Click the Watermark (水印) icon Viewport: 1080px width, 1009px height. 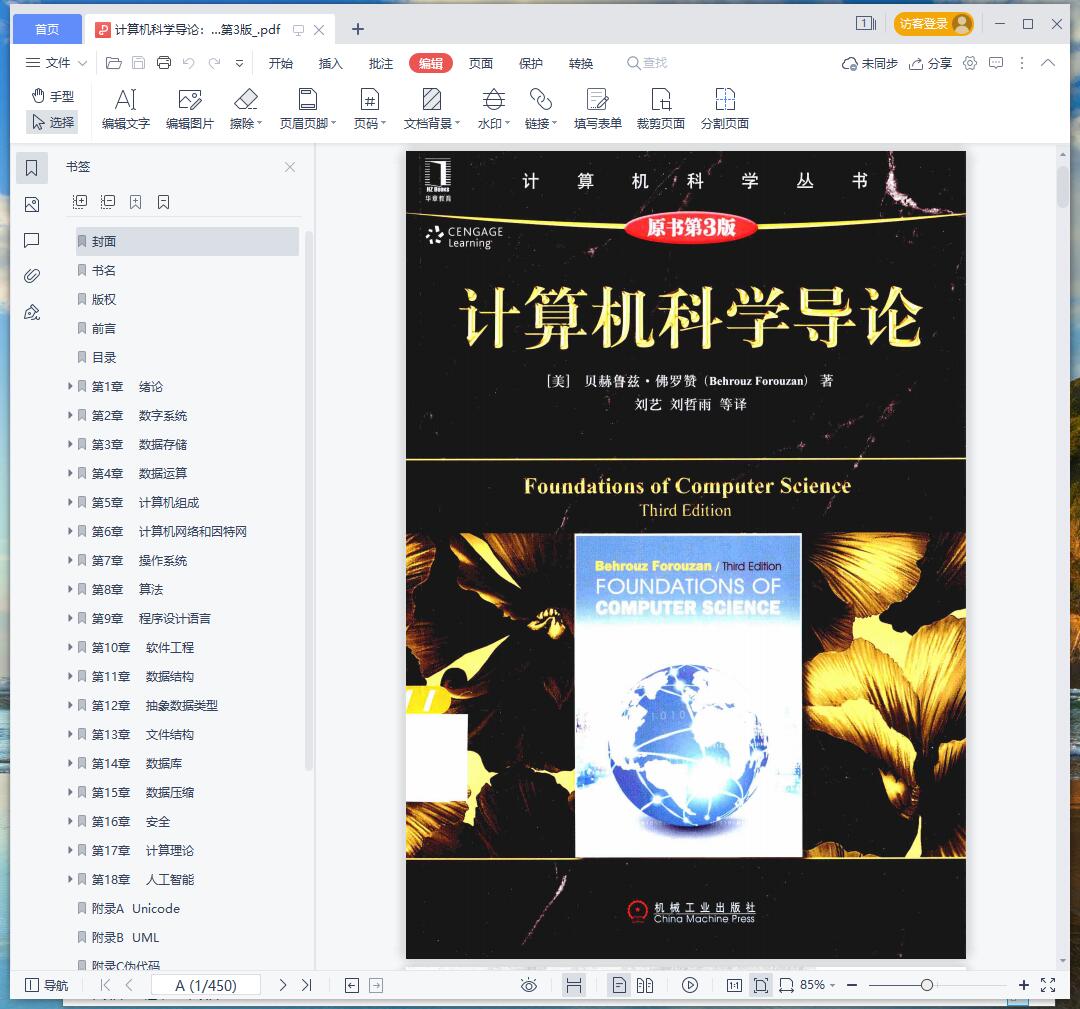coord(493,100)
